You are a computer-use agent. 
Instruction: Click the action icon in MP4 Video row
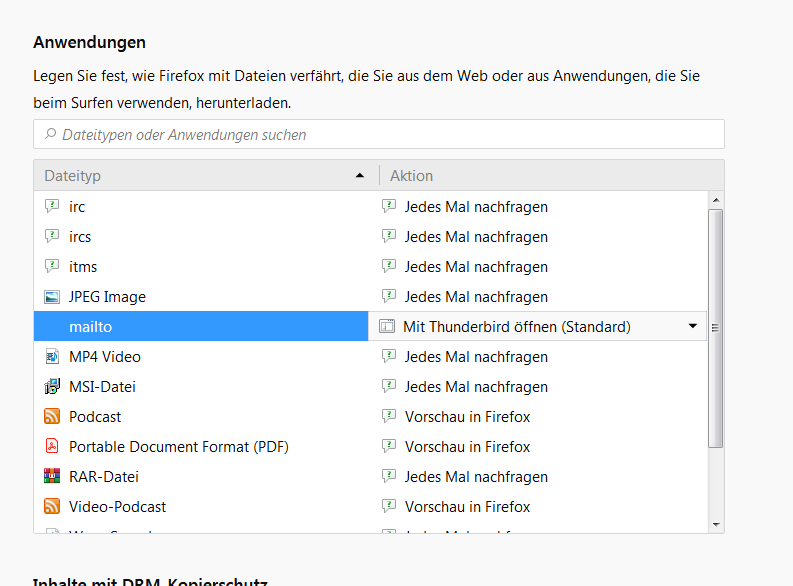point(388,356)
